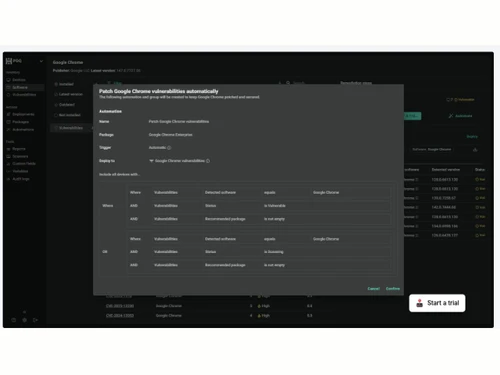Click the automation name Patch Google Chrome vulnerabilities
Viewport: 500px width, 375px height.
(179, 122)
